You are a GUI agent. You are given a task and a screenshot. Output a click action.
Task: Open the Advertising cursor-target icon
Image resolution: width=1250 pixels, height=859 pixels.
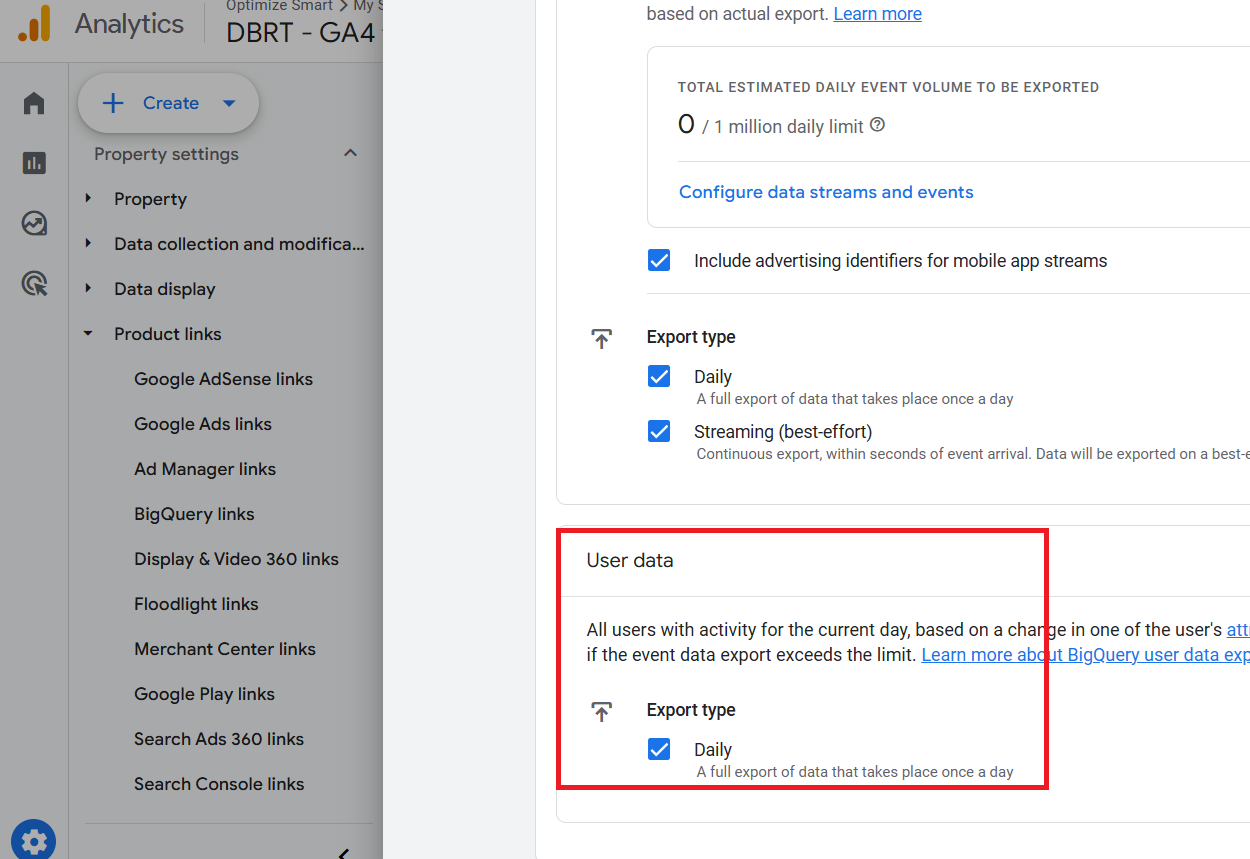pos(34,285)
